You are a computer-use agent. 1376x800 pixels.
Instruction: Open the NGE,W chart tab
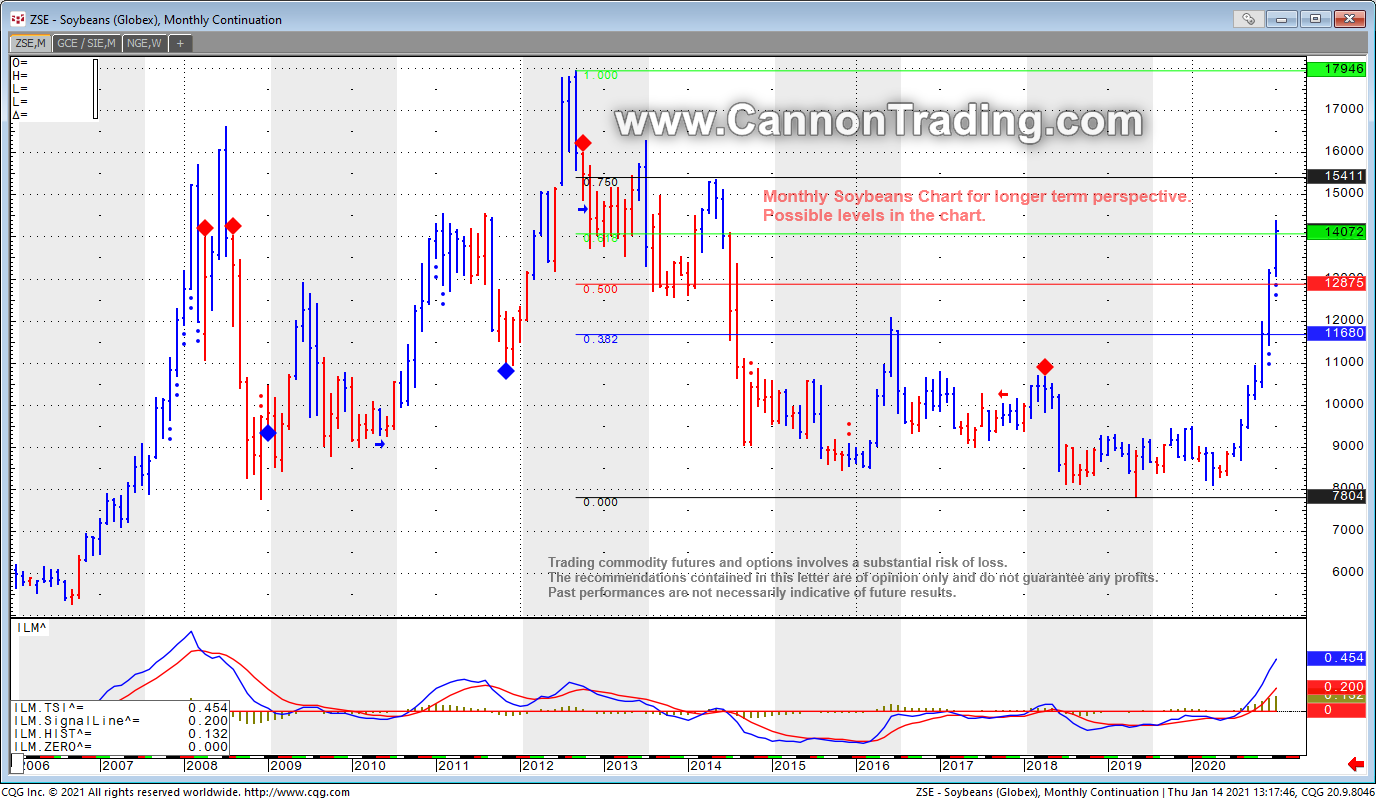coord(144,43)
